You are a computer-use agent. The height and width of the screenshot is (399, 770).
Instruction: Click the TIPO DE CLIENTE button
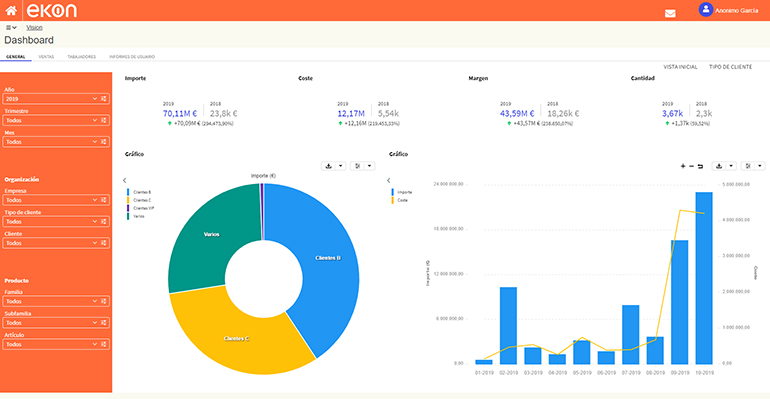pos(730,67)
